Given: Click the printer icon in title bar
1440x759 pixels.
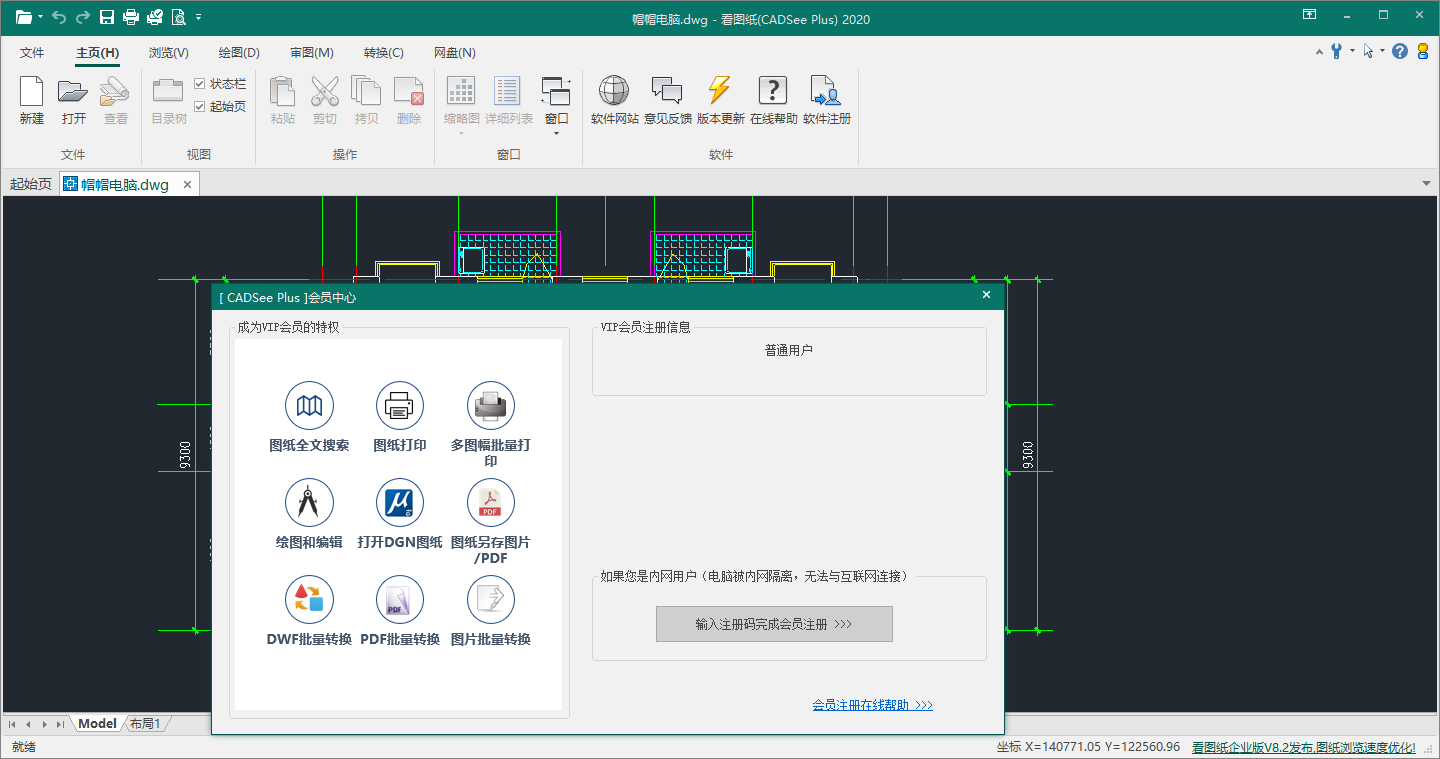Looking at the screenshot, I should pyautogui.click(x=131, y=17).
